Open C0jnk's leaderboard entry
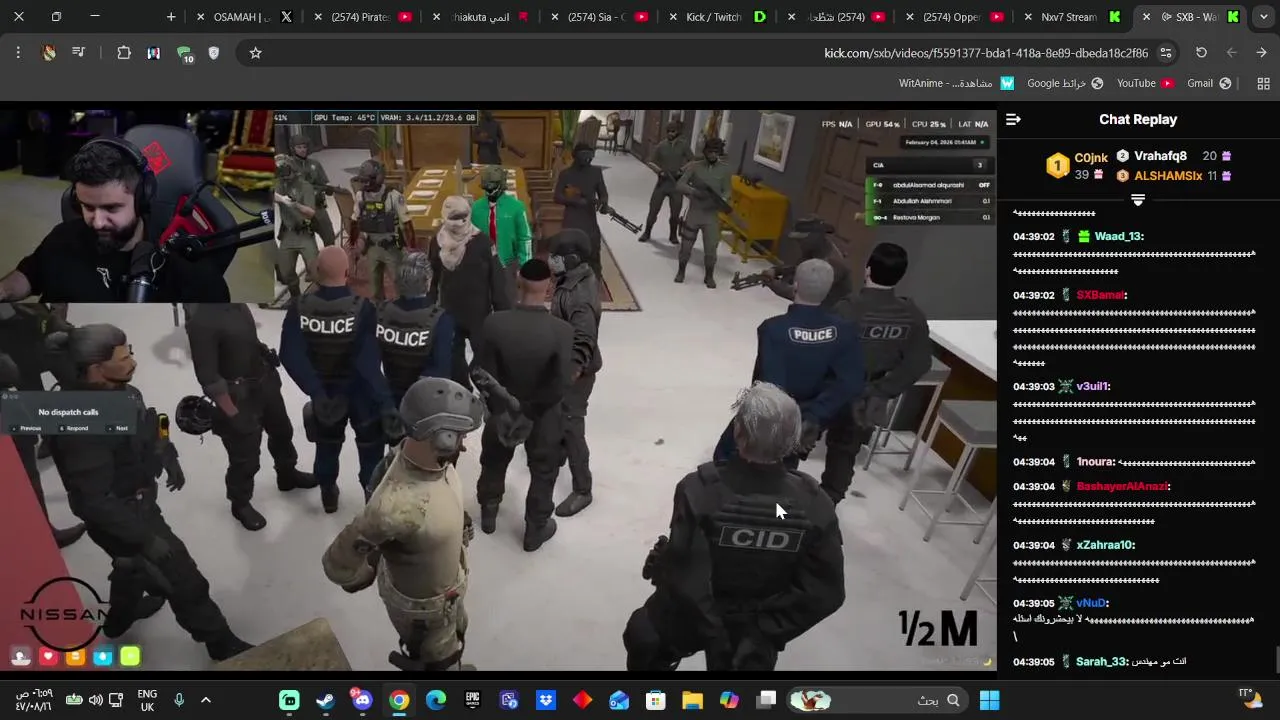 [1077, 166]
